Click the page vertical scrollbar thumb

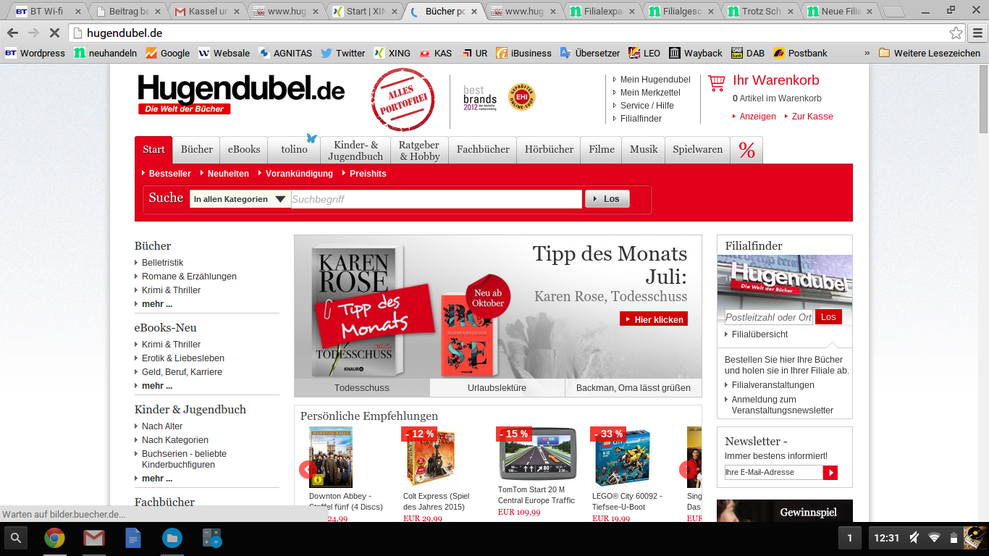pos(983,100)
